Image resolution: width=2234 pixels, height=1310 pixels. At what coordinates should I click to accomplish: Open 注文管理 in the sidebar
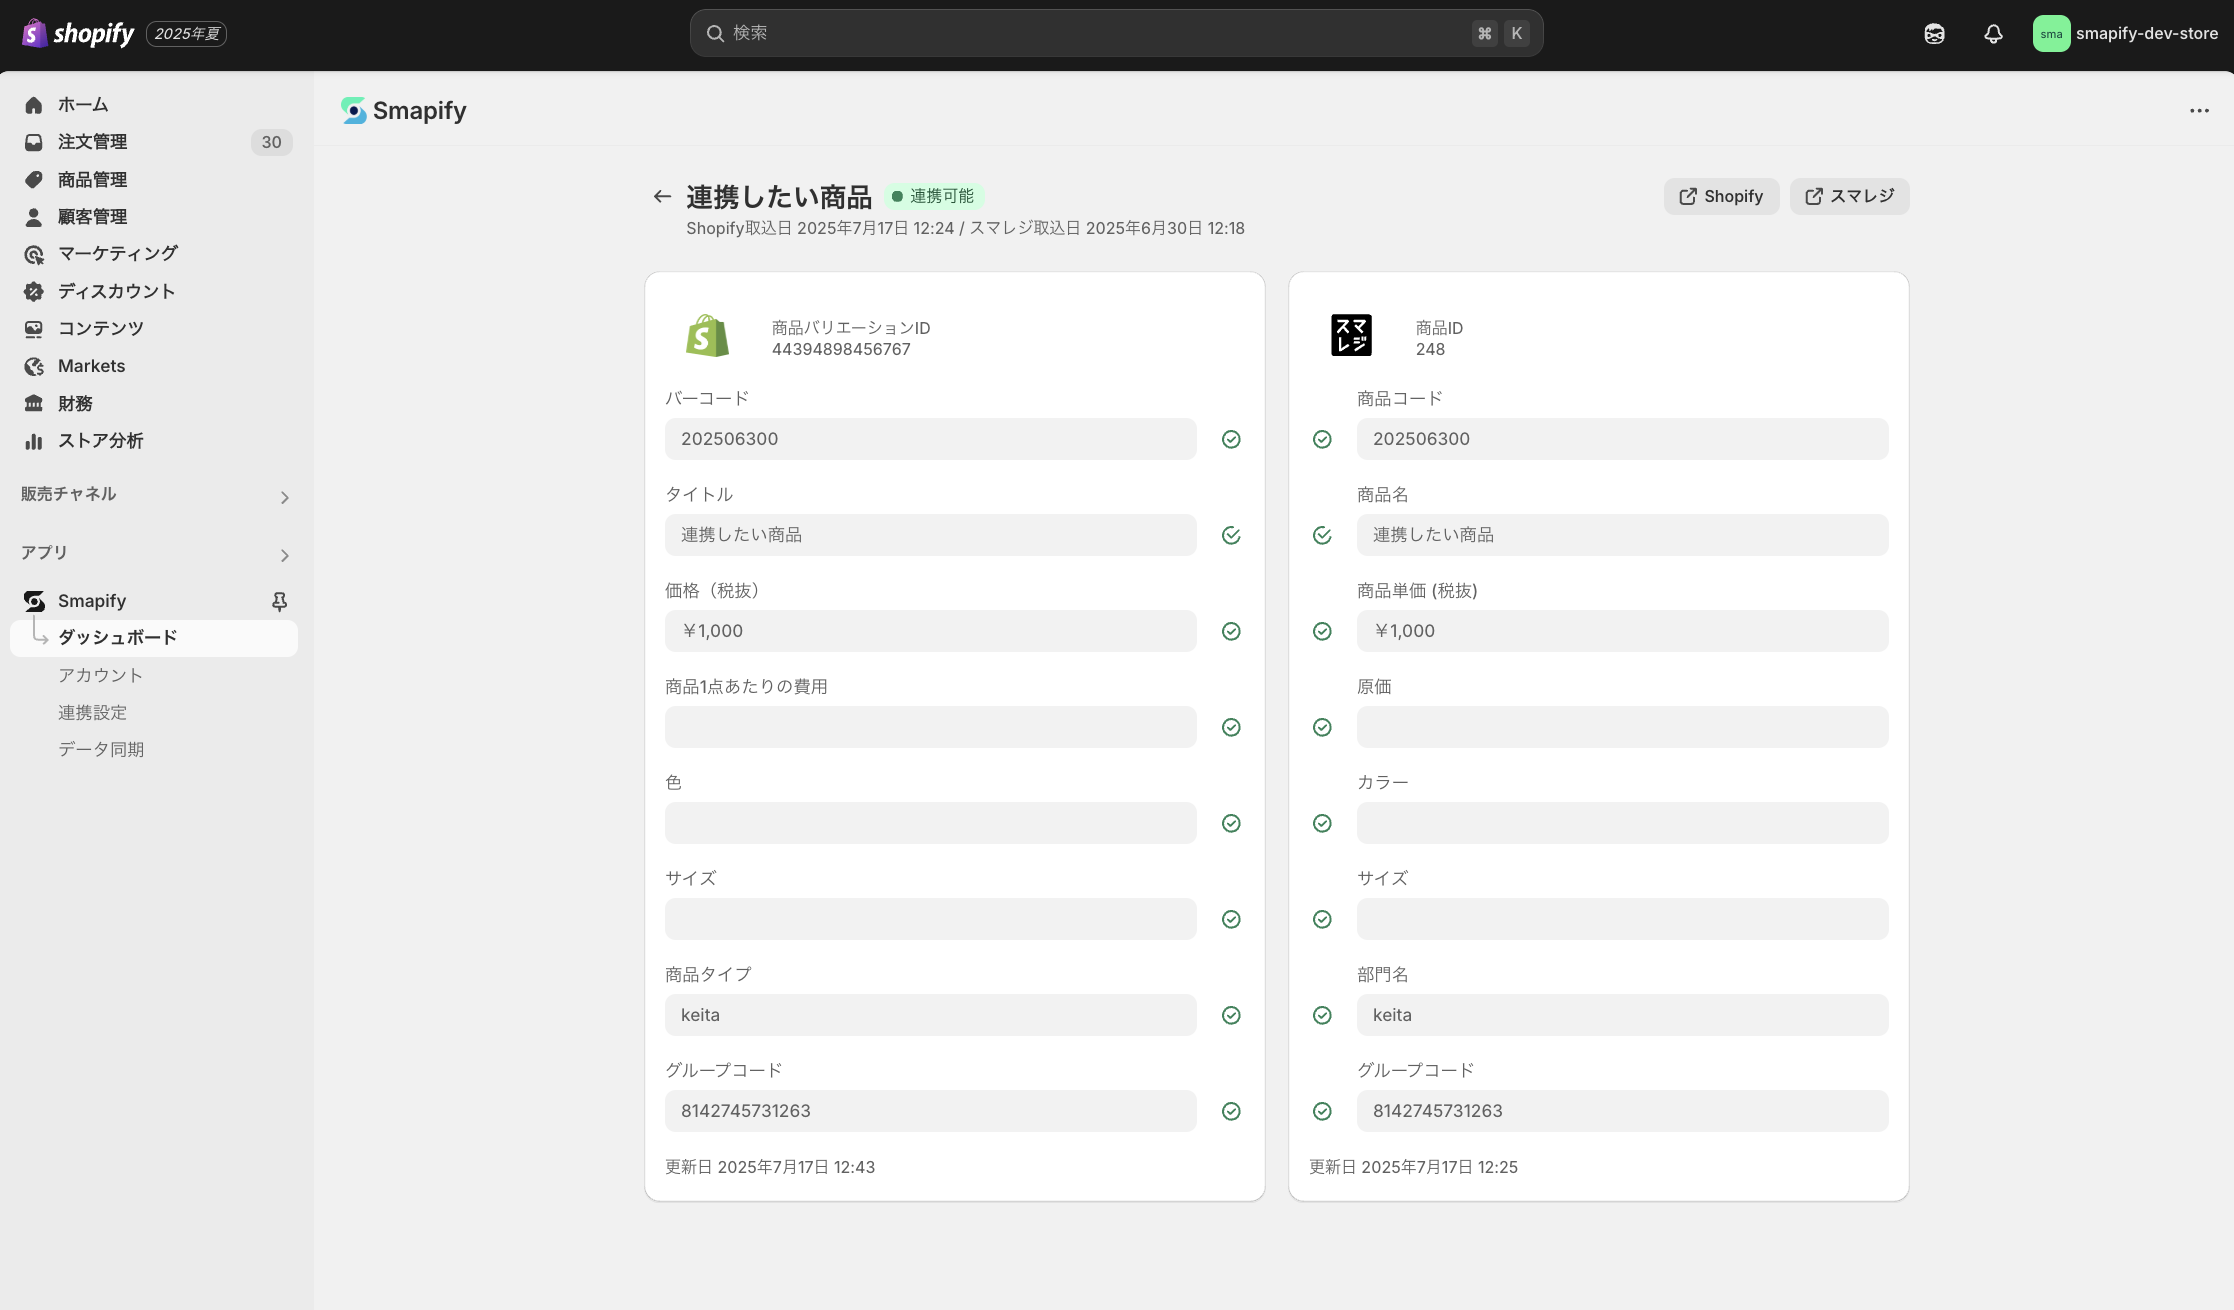point(156,142)
